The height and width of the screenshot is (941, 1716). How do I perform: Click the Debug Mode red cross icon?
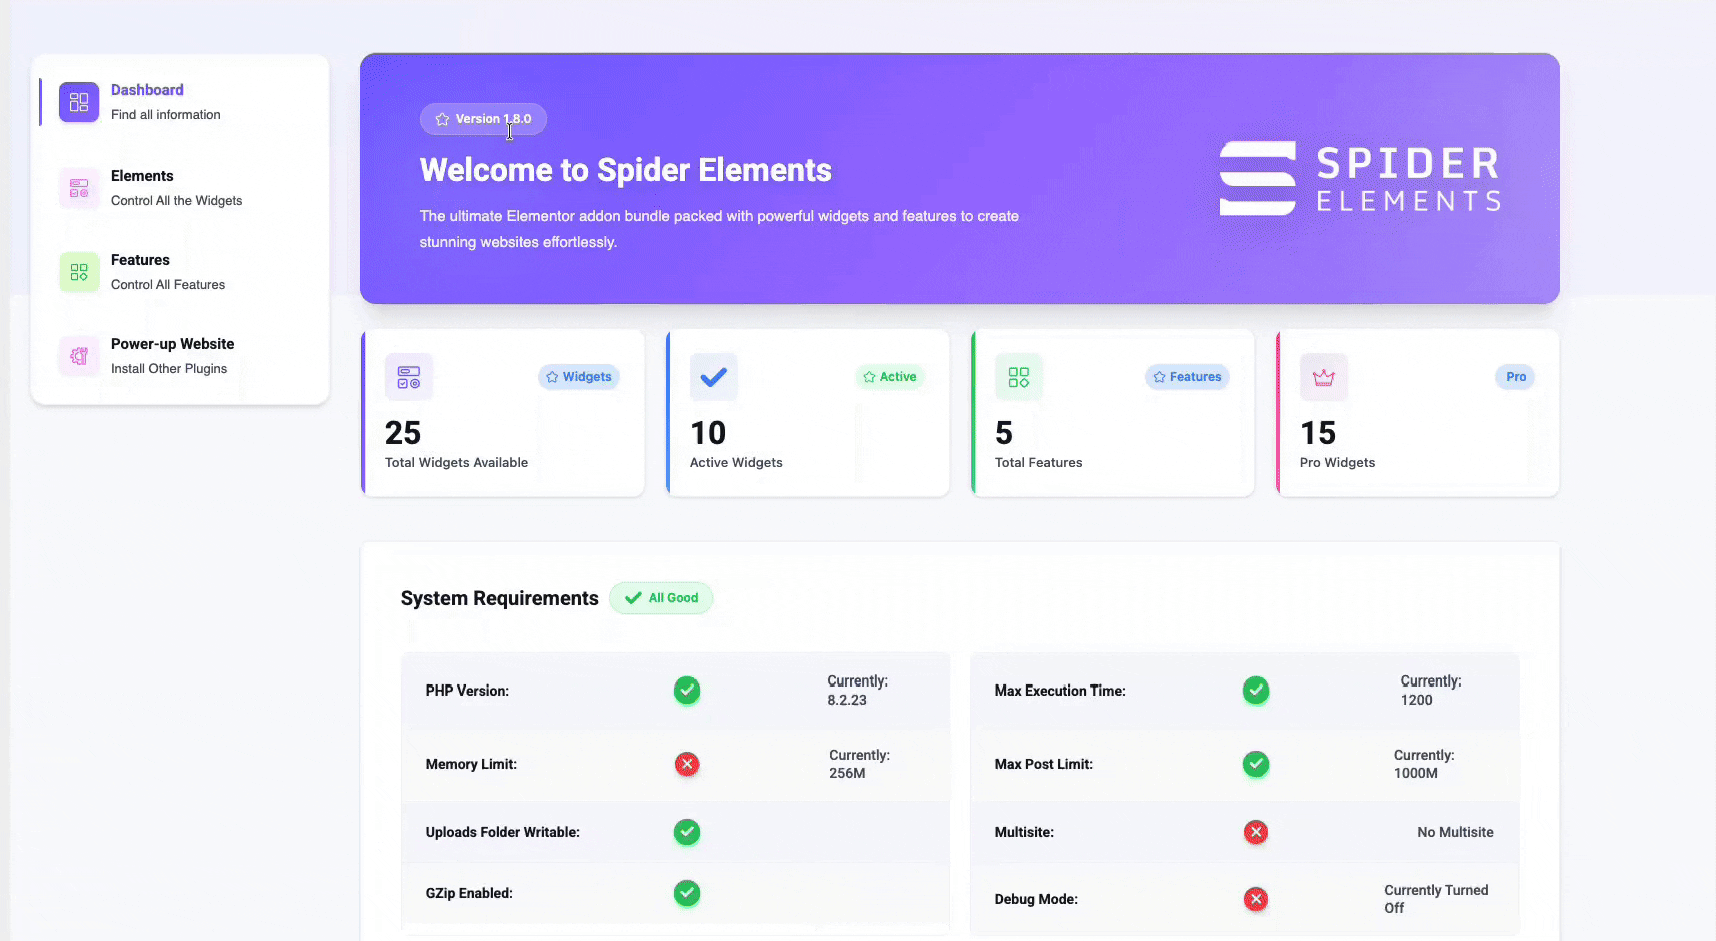[1256, 899]
